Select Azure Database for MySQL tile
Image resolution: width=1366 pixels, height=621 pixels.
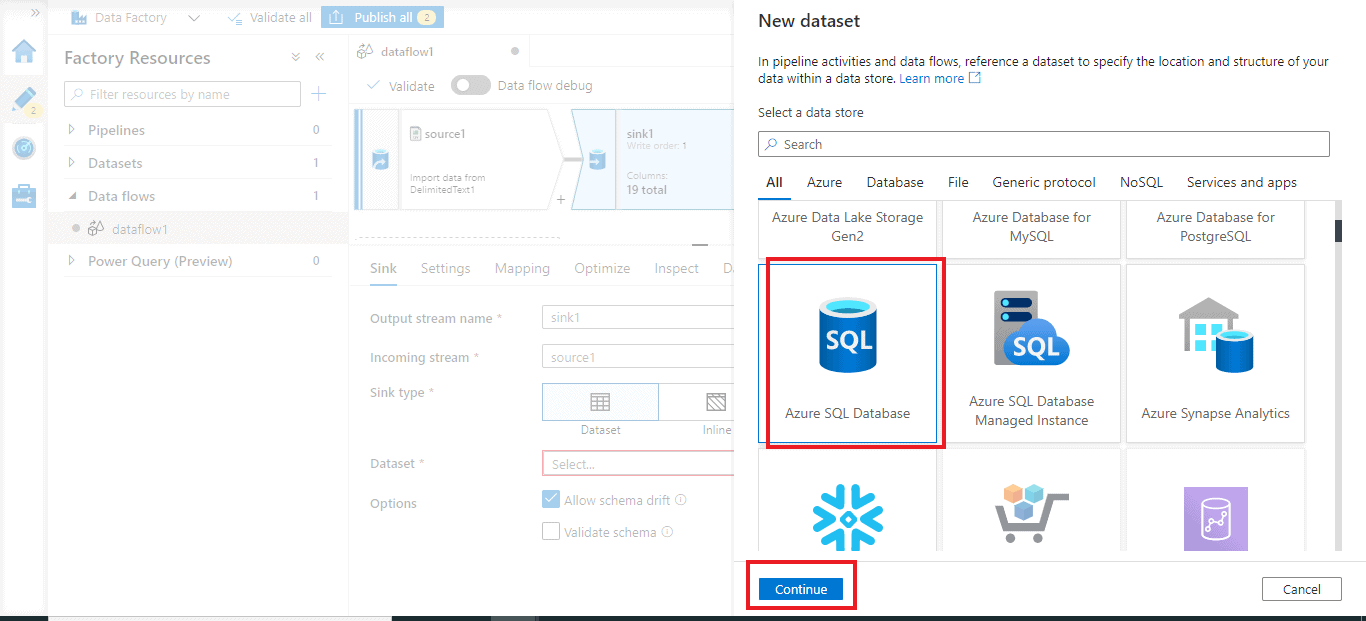[1032, 228]
